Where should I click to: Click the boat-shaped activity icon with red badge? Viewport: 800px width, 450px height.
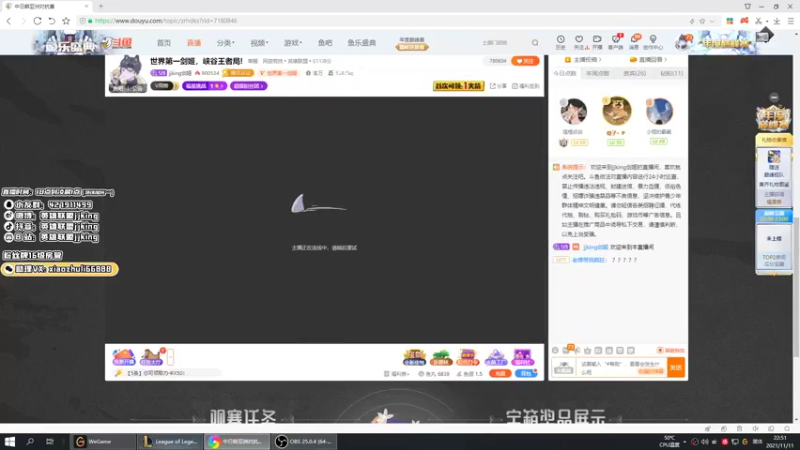(151, 357)
